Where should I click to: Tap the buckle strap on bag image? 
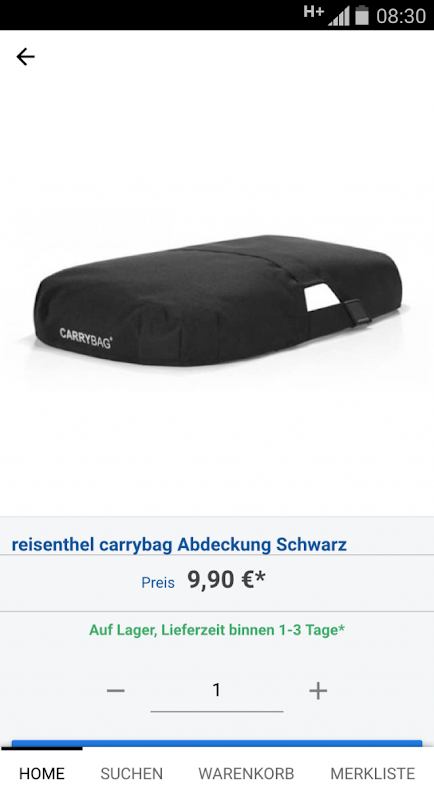click(357, 311)
